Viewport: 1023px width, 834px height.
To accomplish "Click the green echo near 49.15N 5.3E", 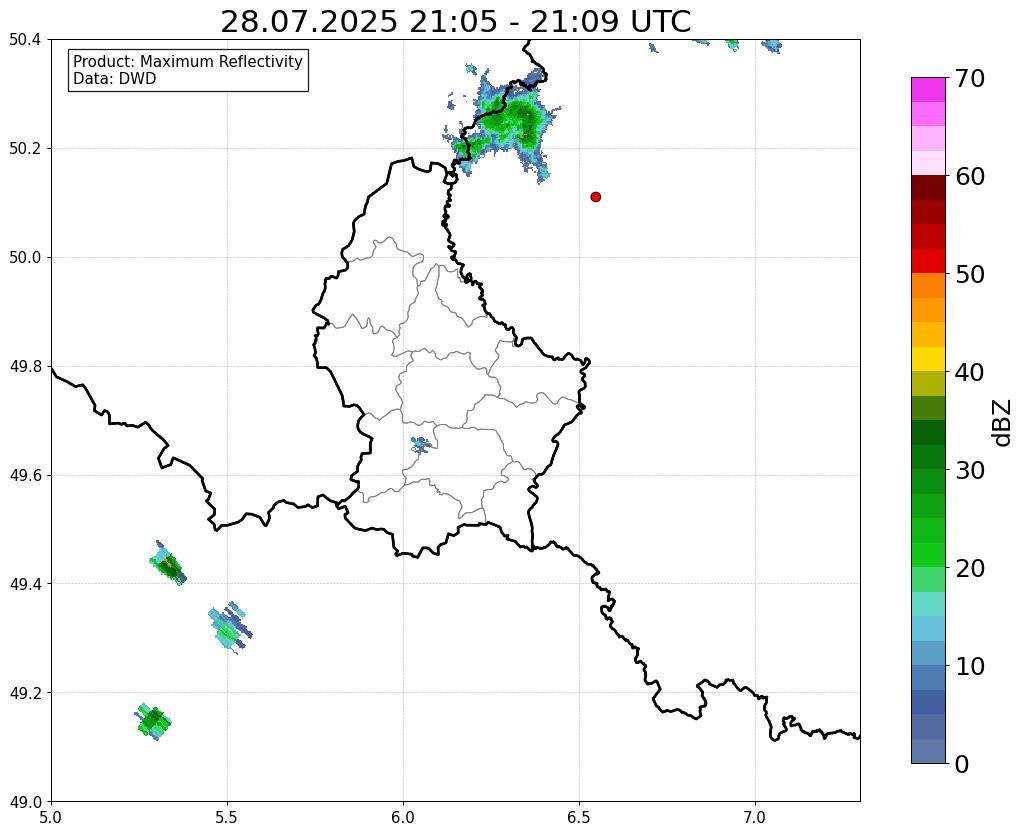I will coord(154,721).
